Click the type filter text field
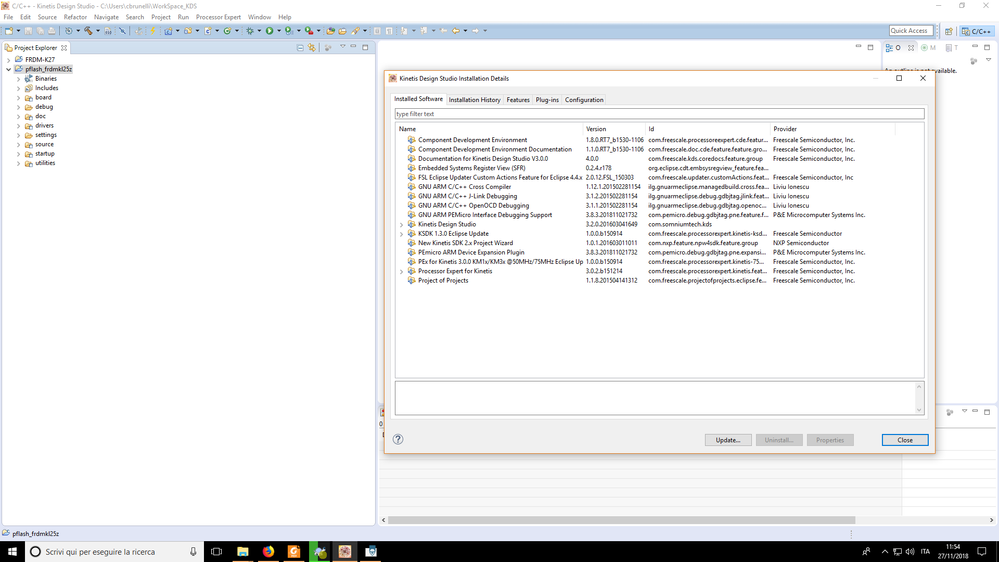 (x=659, y=114)
